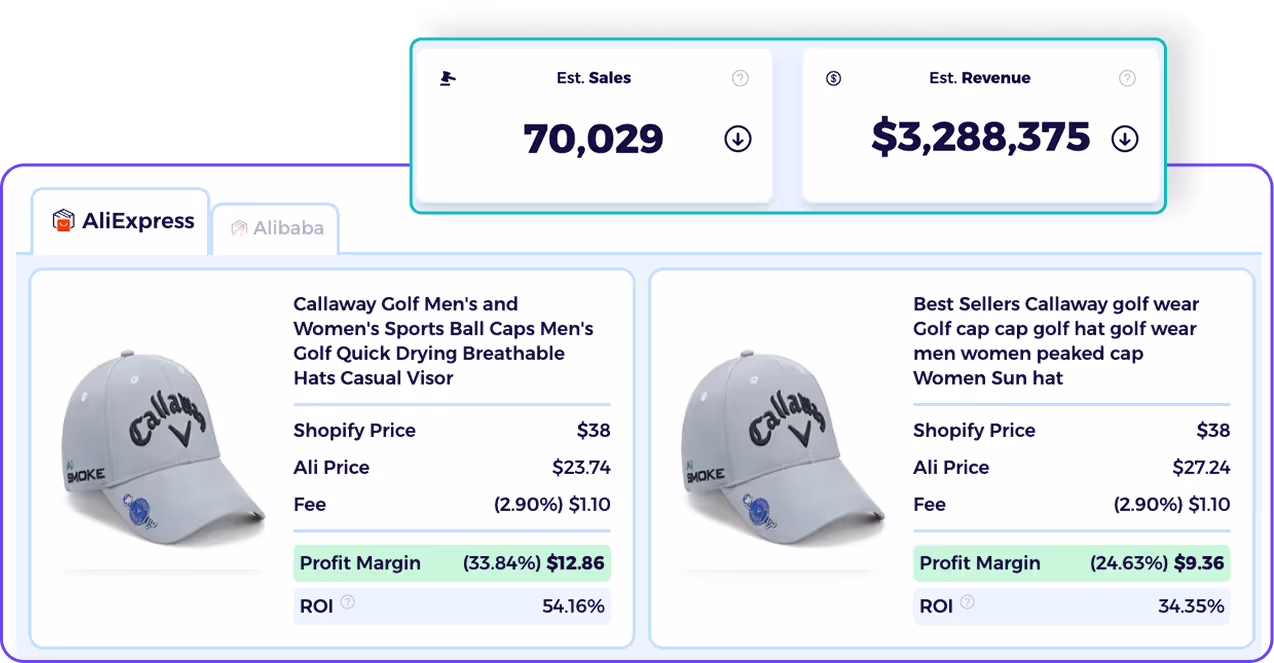Open the Quick Drying Breathable Hats product title
This screenshot has width=1274, height=663.
443,341
